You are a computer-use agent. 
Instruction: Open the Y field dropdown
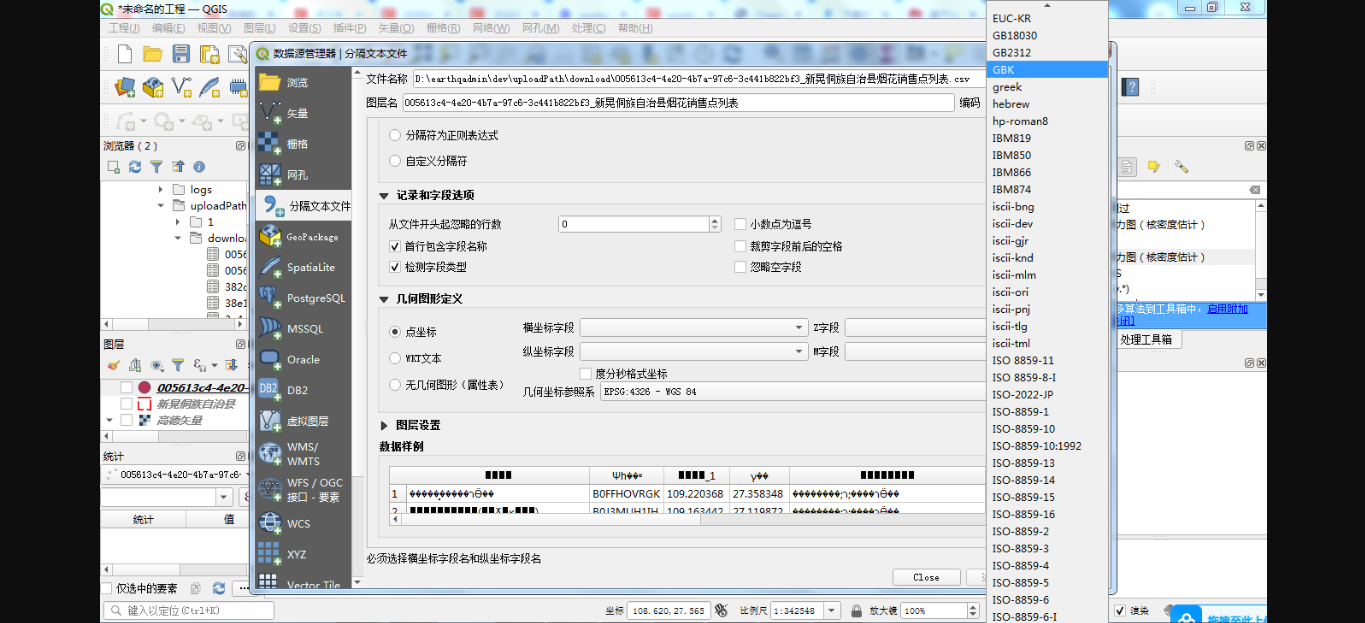pos(694,351)
